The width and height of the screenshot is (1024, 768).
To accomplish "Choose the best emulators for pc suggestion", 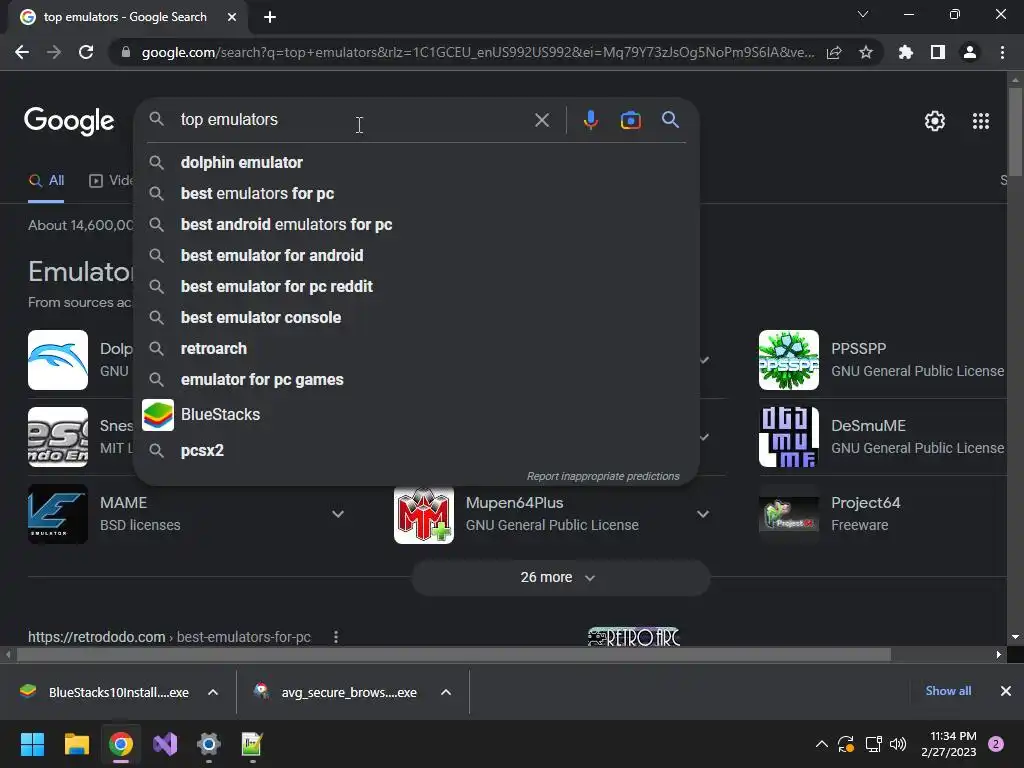I will pos(417,193).
